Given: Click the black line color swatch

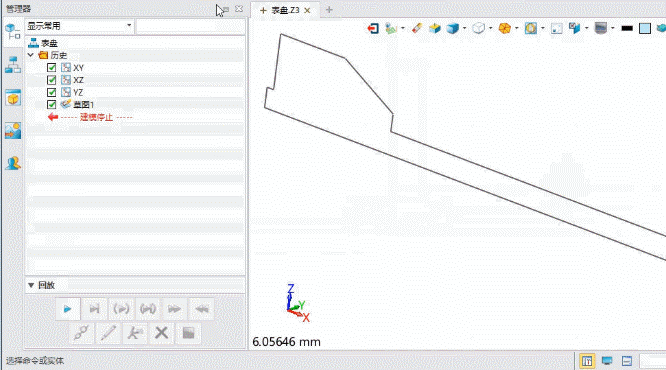Looking at the screenshot, I should click(x=627, y=28).
